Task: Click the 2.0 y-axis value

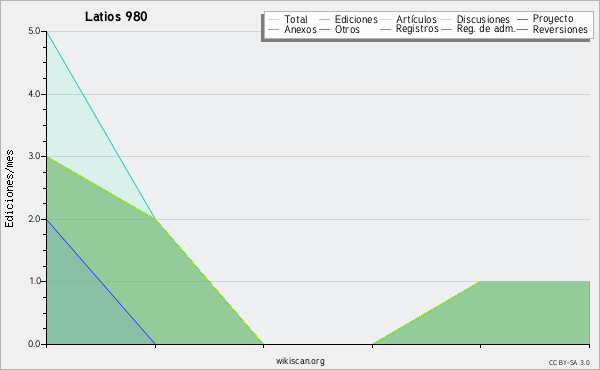Action: tap(34, 219)
